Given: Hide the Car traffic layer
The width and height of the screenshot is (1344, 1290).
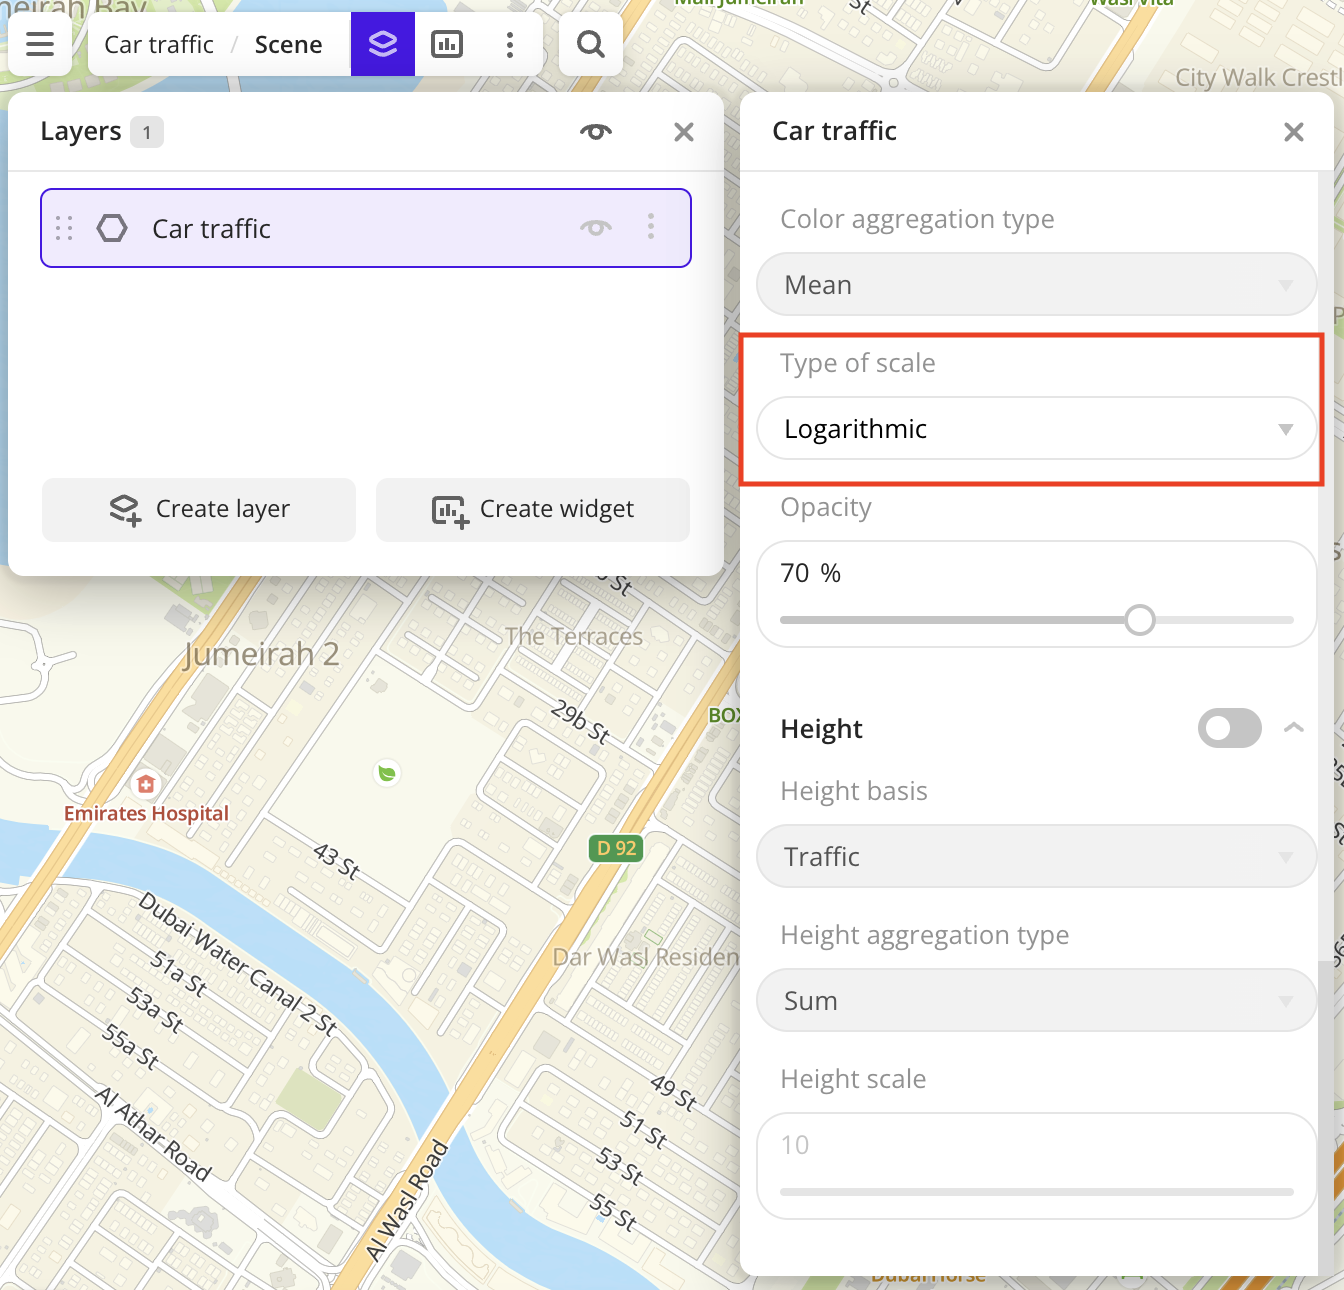Looking at the screenshot, I should coord(595,228).
